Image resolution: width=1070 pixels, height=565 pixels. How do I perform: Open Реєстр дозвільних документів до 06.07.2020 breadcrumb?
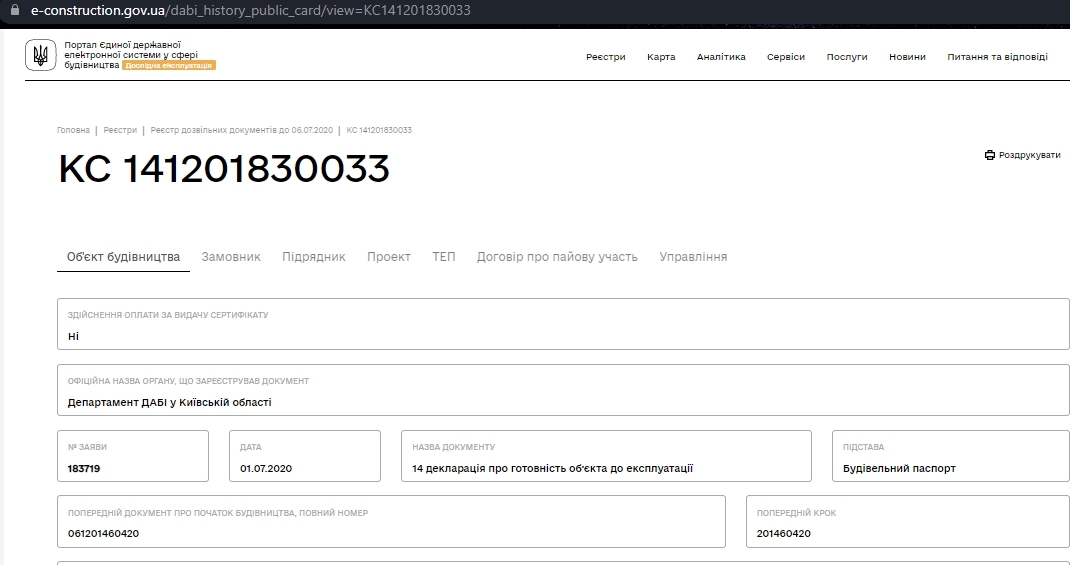coord(242,130)
